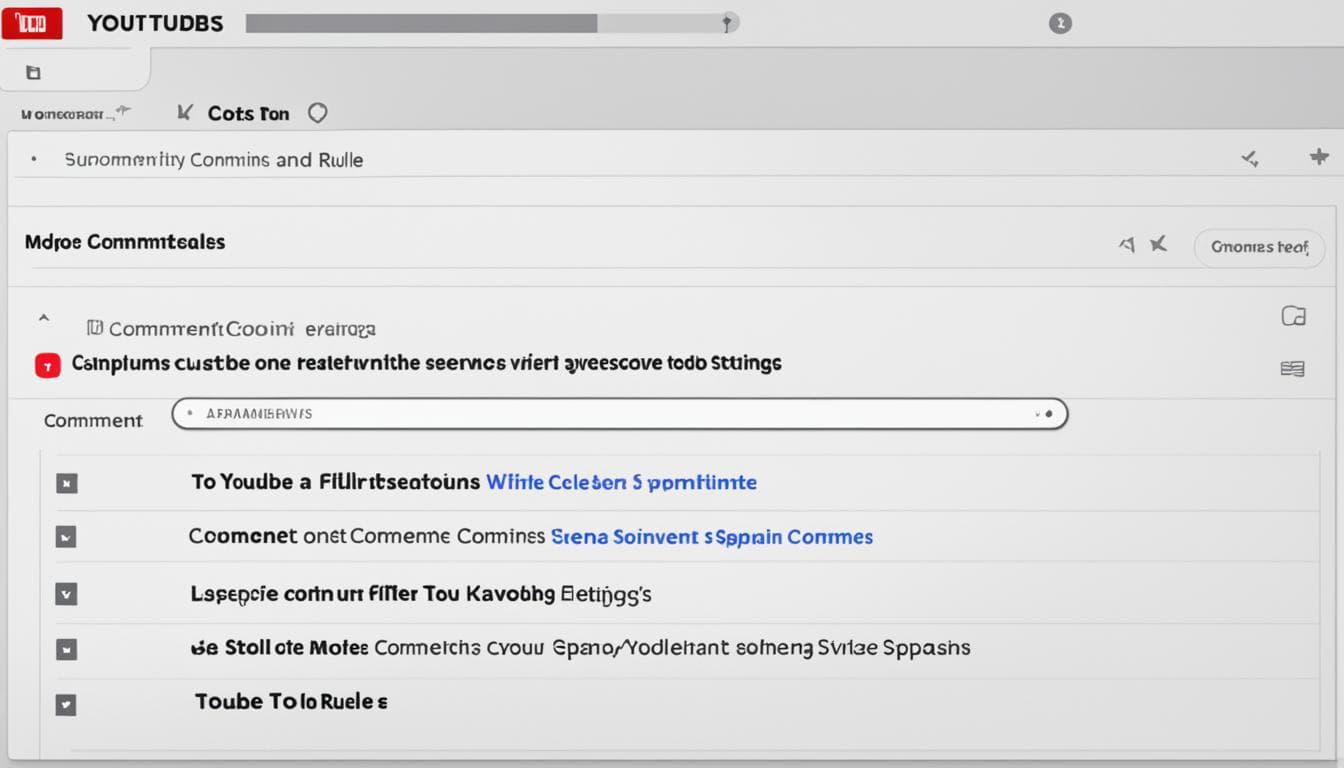Screen dimensions: 1344x768
Task: Toggle checkbox beside 'To Youdbe a' row
Action: (x=66, y=483)
